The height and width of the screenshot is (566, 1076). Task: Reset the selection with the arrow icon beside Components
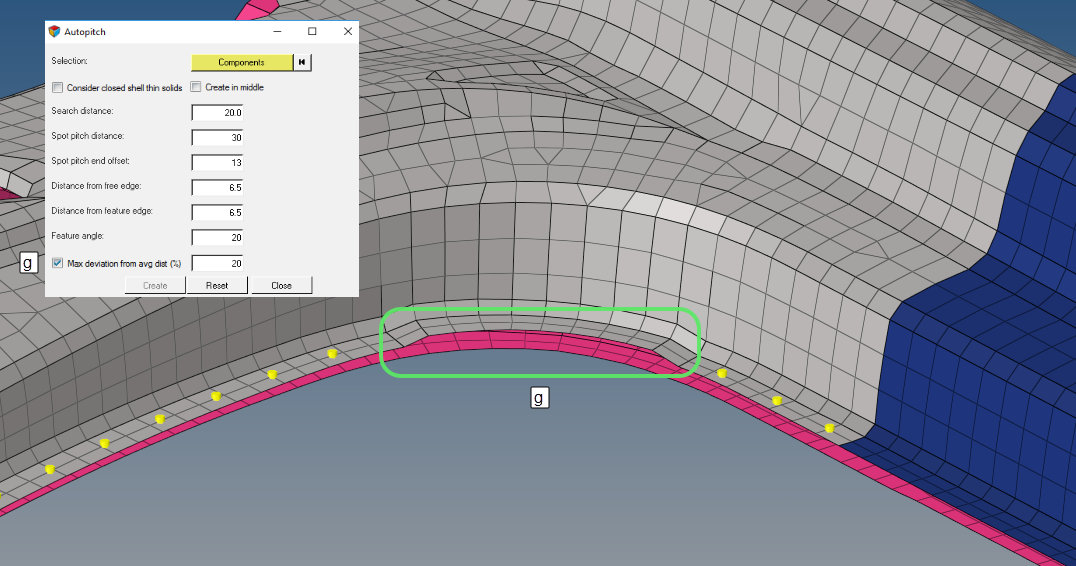(302, 62)
